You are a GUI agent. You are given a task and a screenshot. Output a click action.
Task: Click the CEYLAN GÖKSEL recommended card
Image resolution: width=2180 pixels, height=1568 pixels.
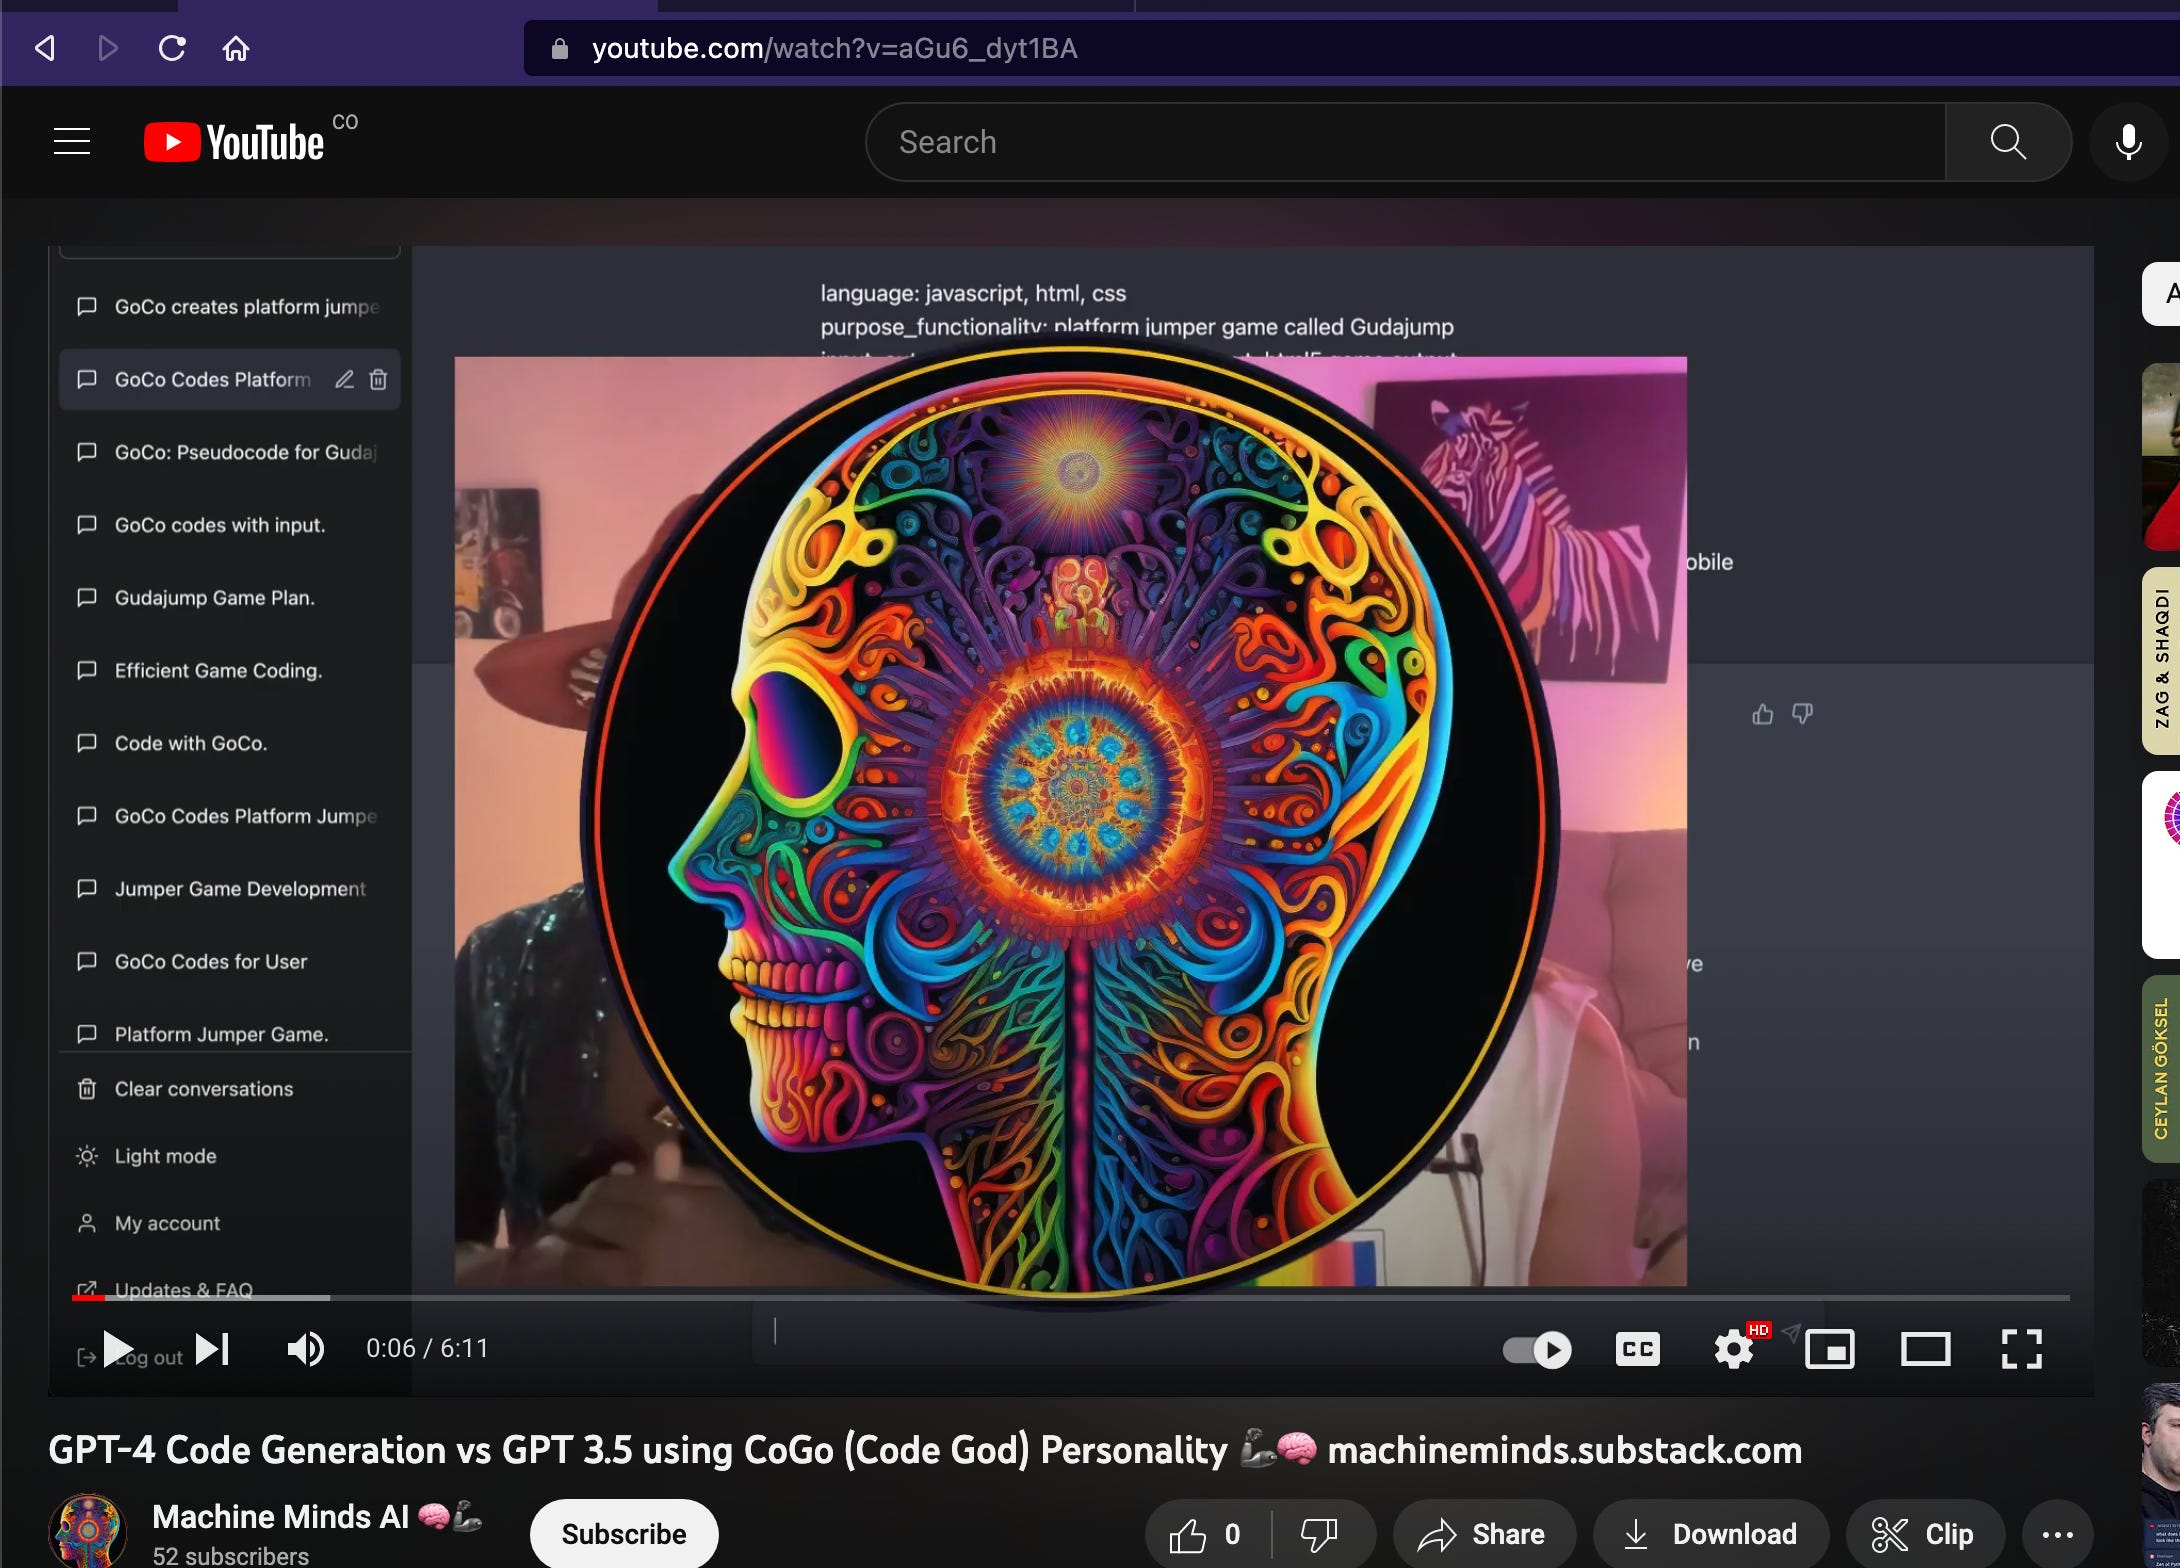(x=2161, y=1069)
